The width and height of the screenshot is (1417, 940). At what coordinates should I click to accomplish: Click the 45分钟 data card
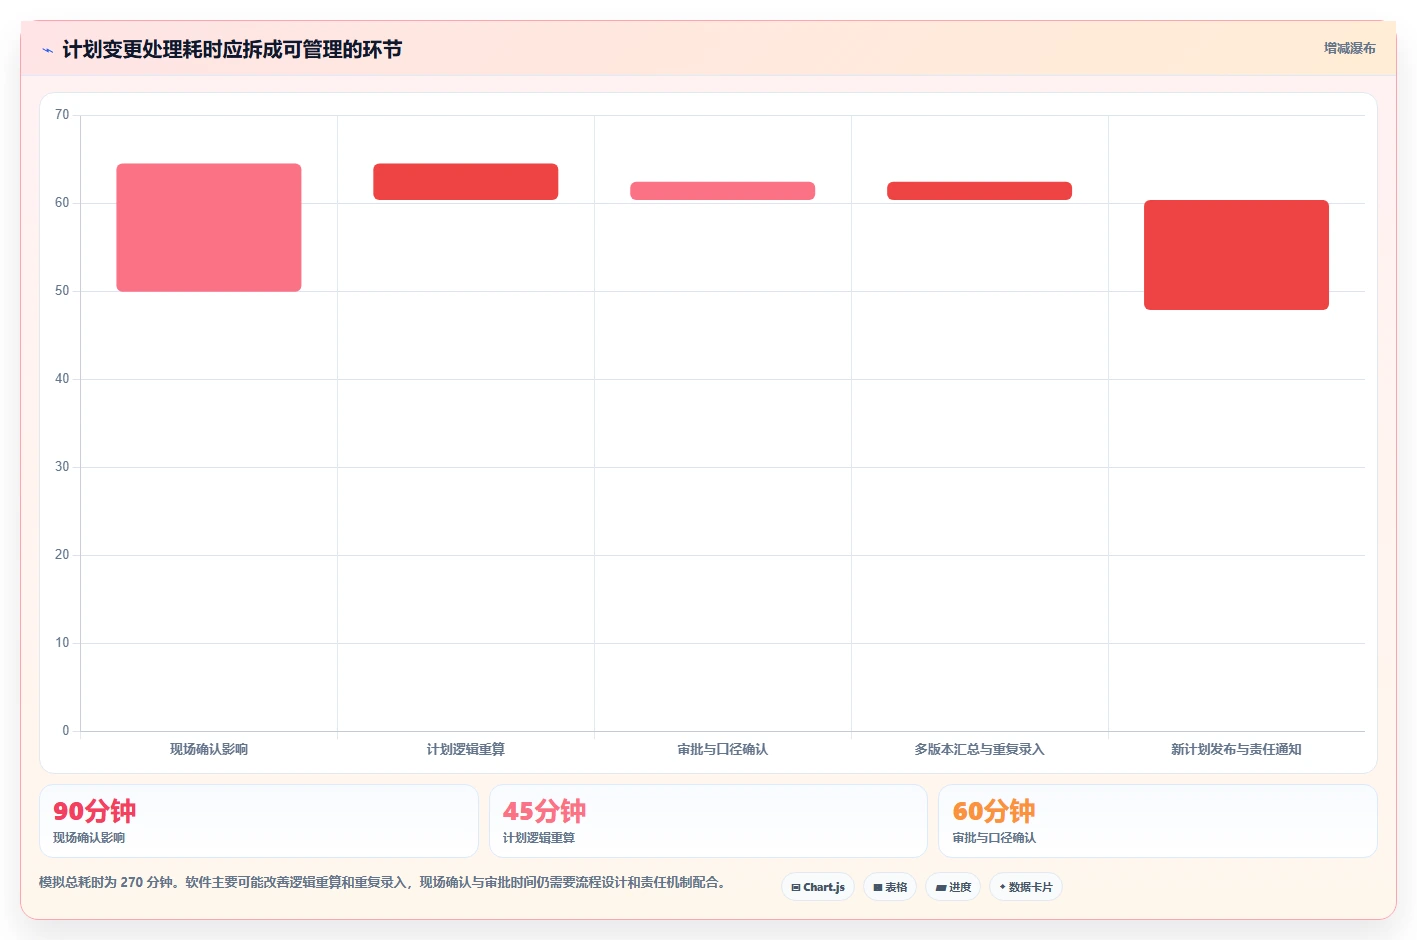tap(708, 821)
